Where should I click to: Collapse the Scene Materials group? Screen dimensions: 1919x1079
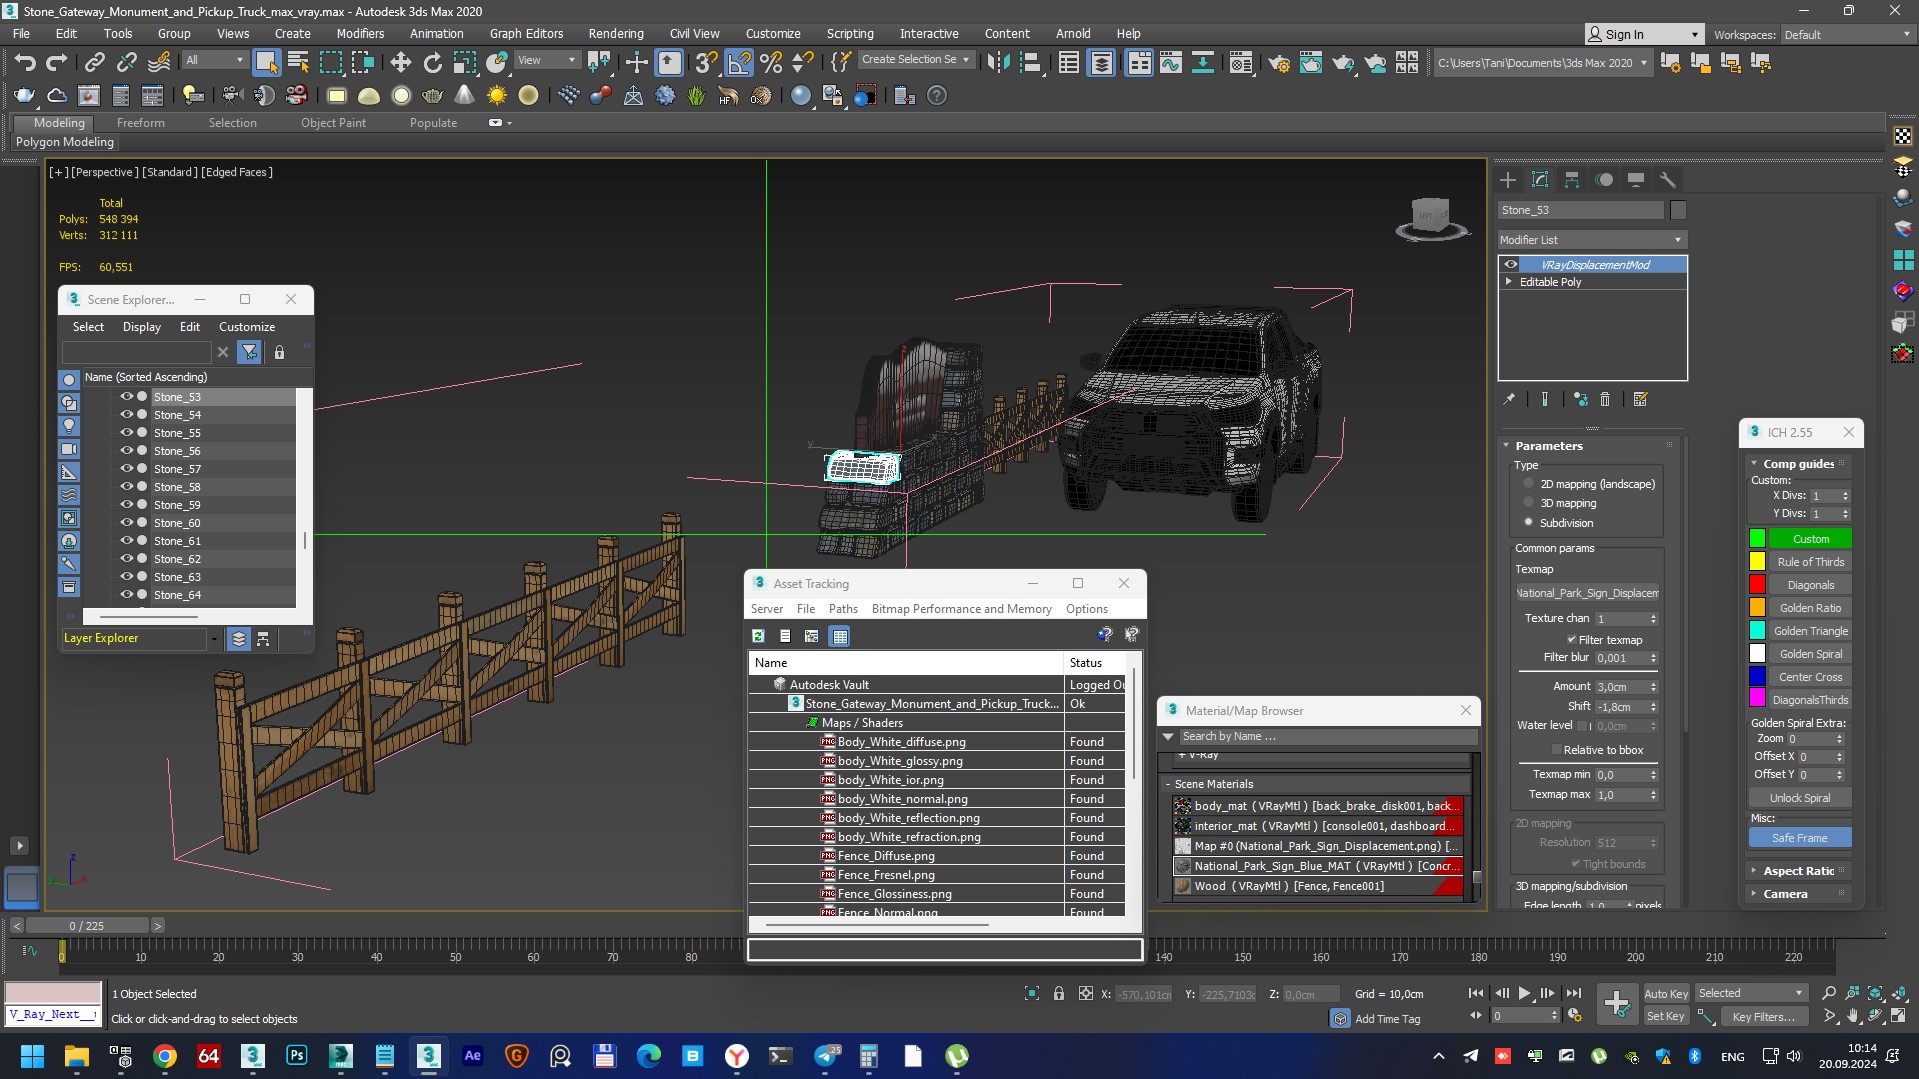click(1168, 784)
